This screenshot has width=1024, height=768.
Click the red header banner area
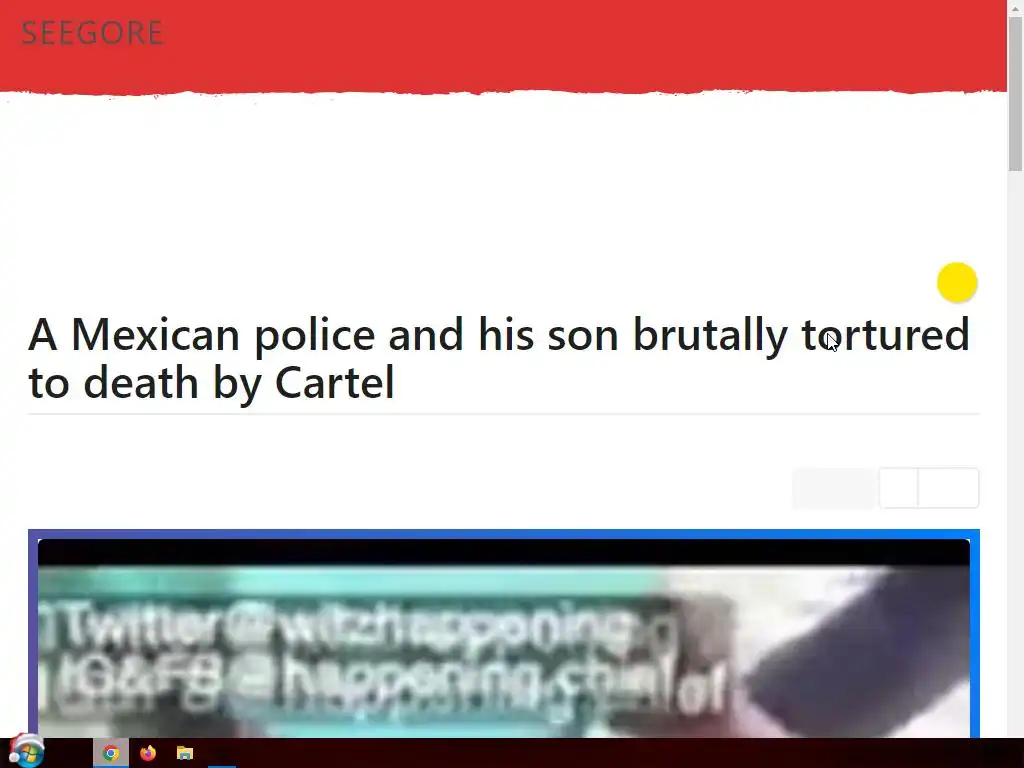[x=504, y=46]
